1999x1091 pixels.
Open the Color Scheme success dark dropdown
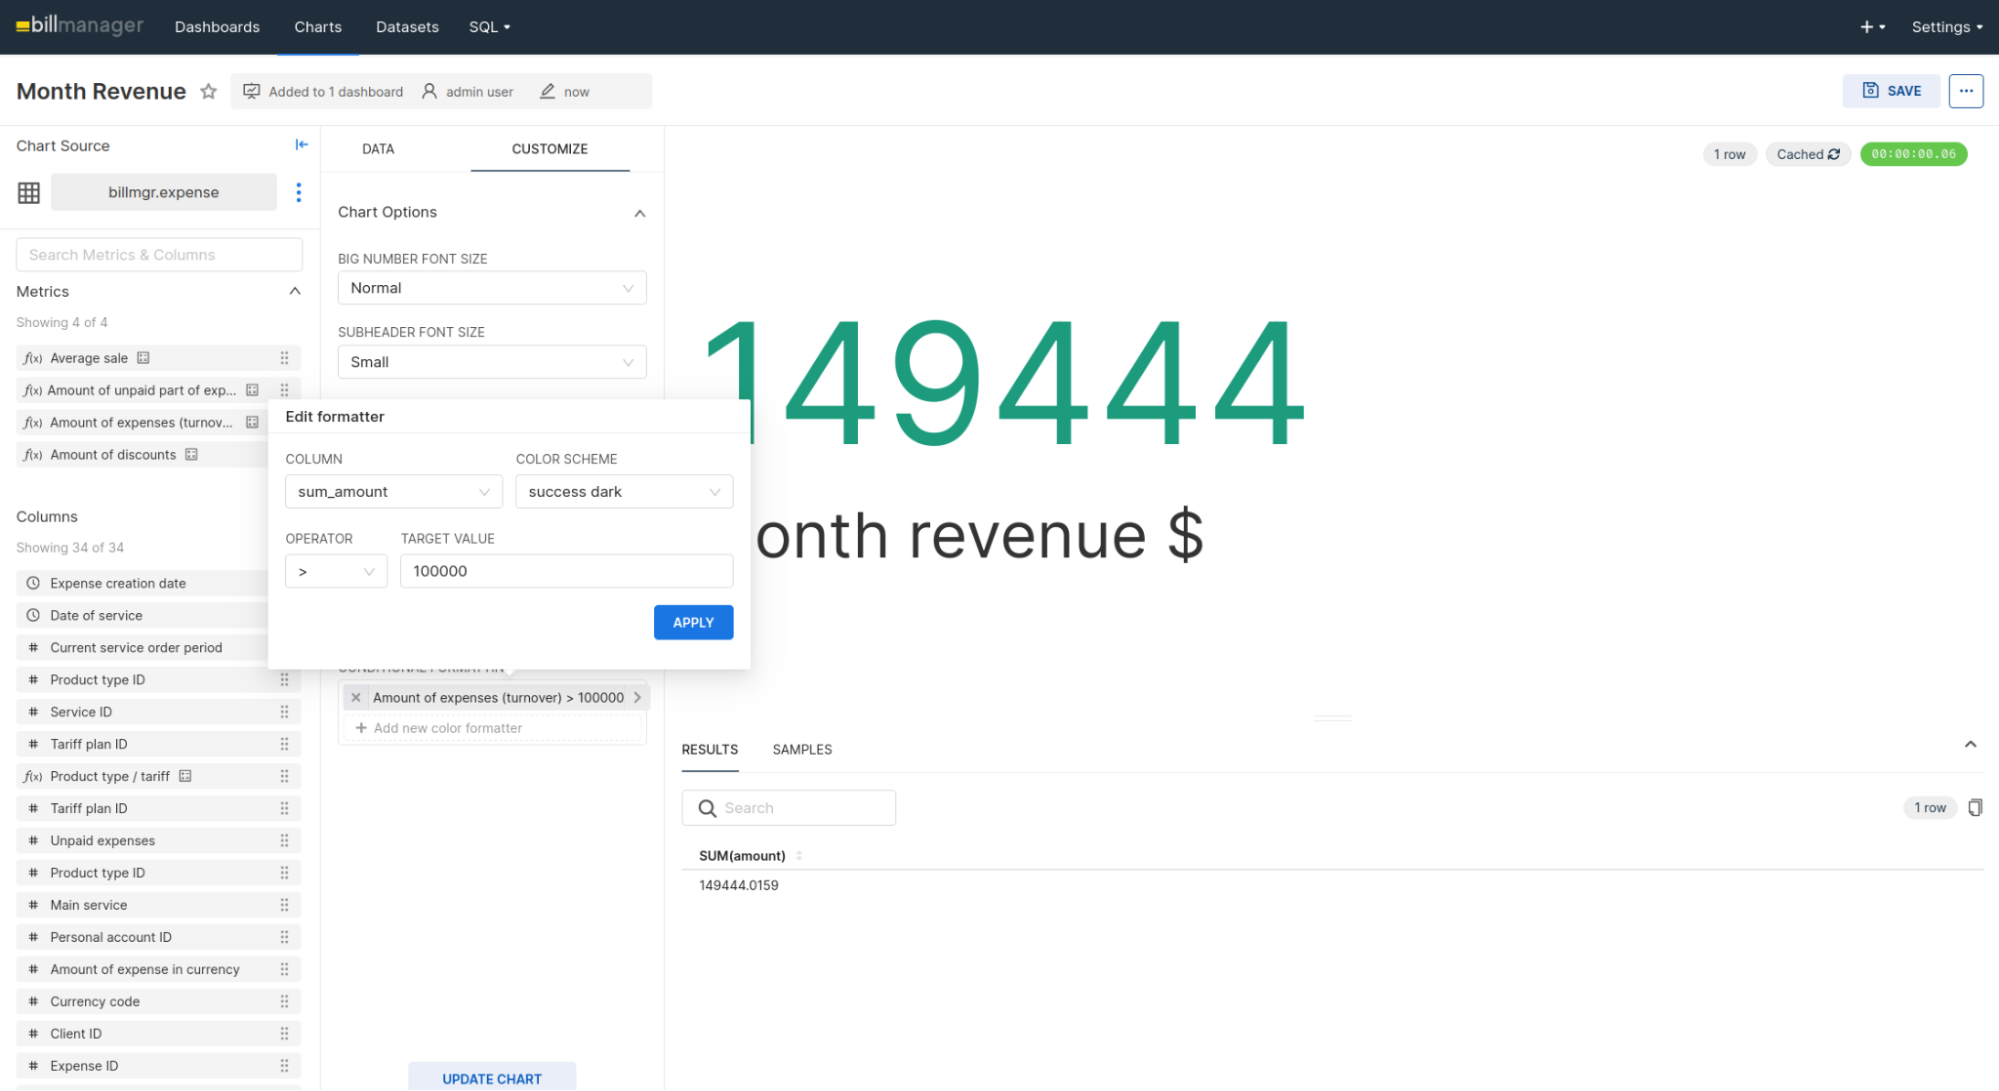coord(624,492)
